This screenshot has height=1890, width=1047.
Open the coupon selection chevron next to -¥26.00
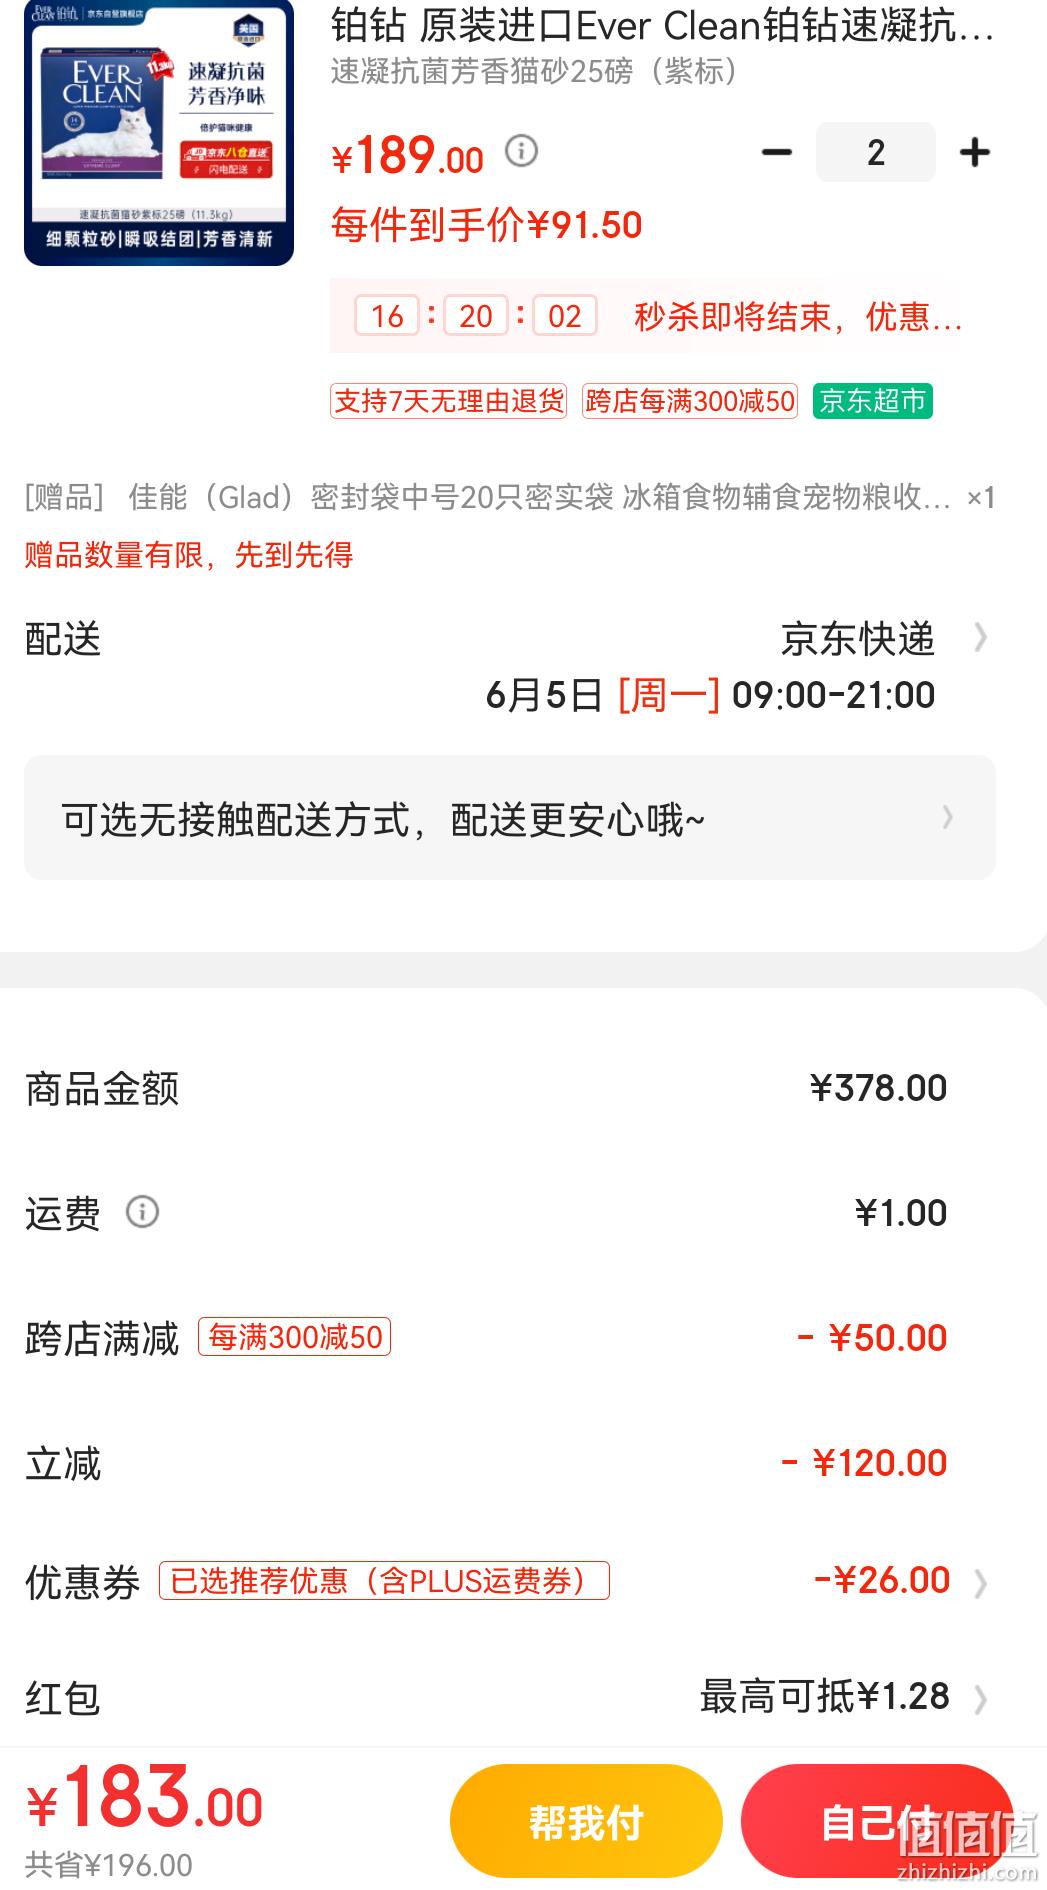[x=981, y=1583]
